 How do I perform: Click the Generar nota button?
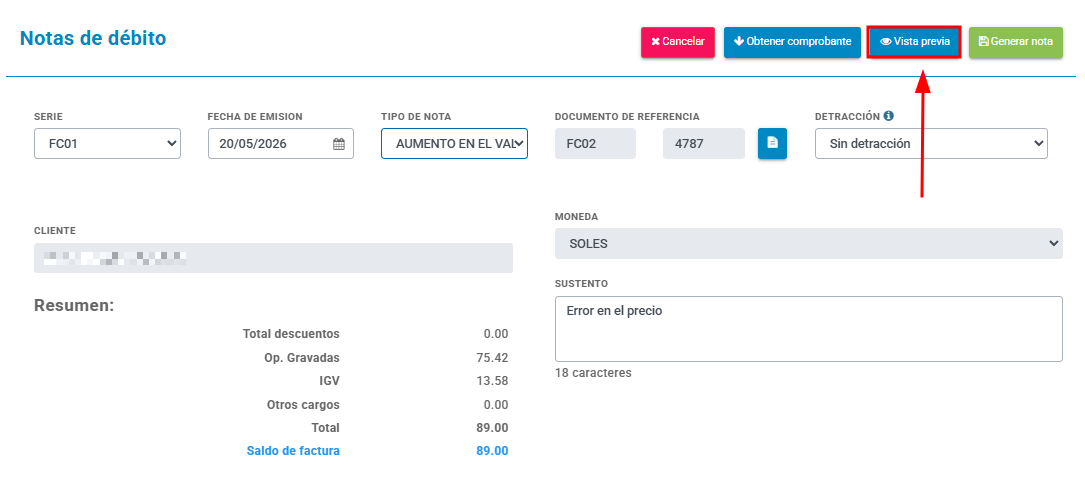pos(1015,42)
